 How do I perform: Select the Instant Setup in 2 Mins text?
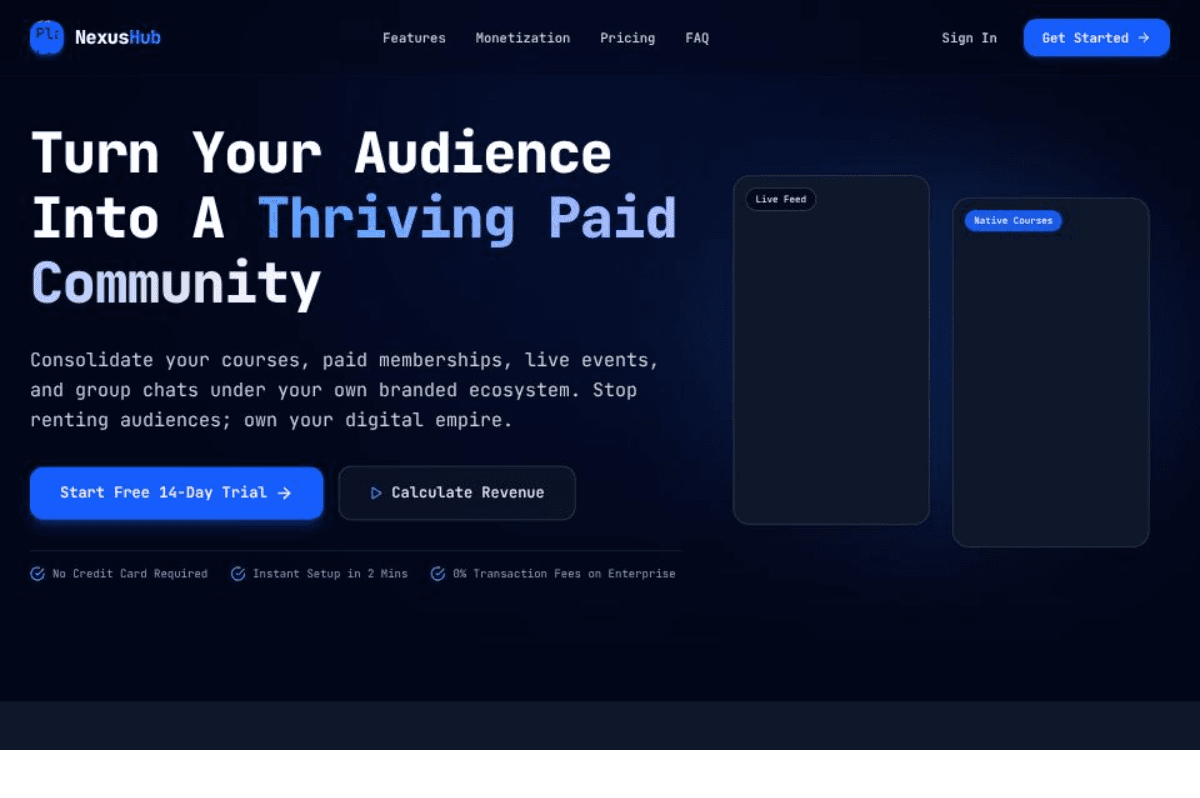pyautogui.click(x=330, y=574)
